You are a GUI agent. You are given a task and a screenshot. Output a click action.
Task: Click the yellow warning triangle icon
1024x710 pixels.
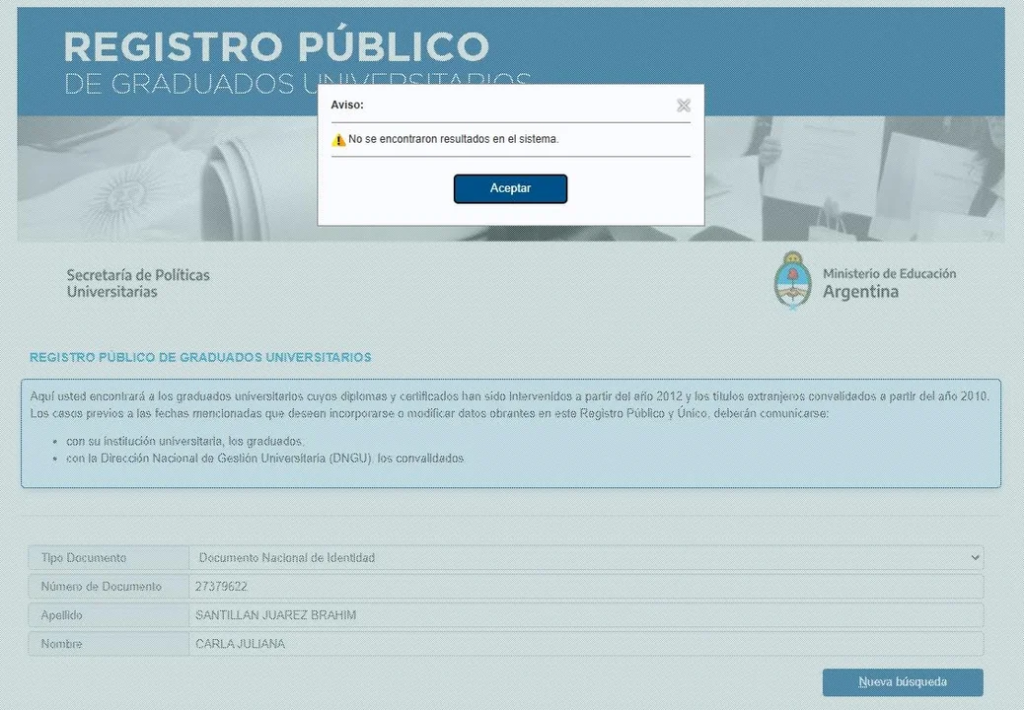click(x=338, y=140)
